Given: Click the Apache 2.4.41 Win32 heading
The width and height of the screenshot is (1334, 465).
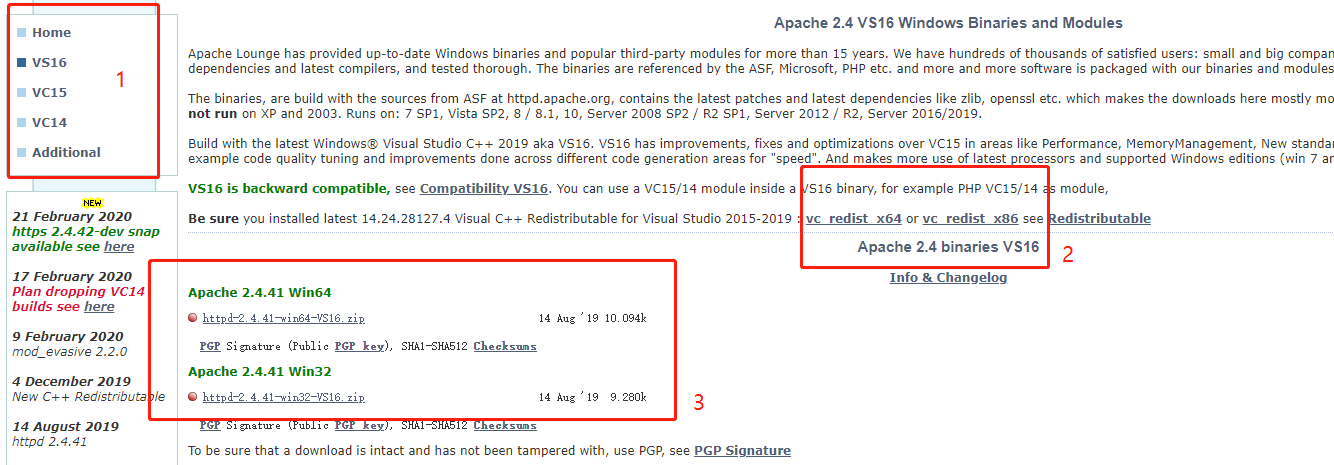Looking at the screenshot, I should coord(260,372).
